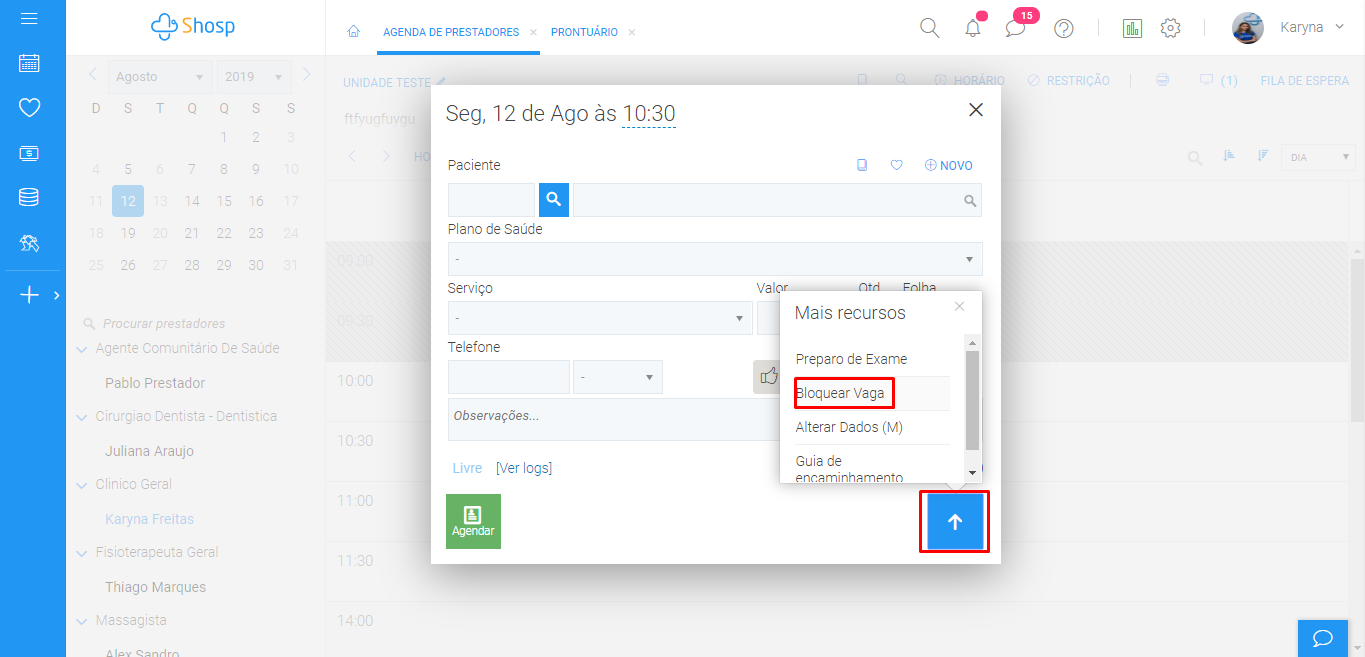Open the Agosto month dropdown
The height and width of the screenshot is (657, 1365).
[161, 77]
